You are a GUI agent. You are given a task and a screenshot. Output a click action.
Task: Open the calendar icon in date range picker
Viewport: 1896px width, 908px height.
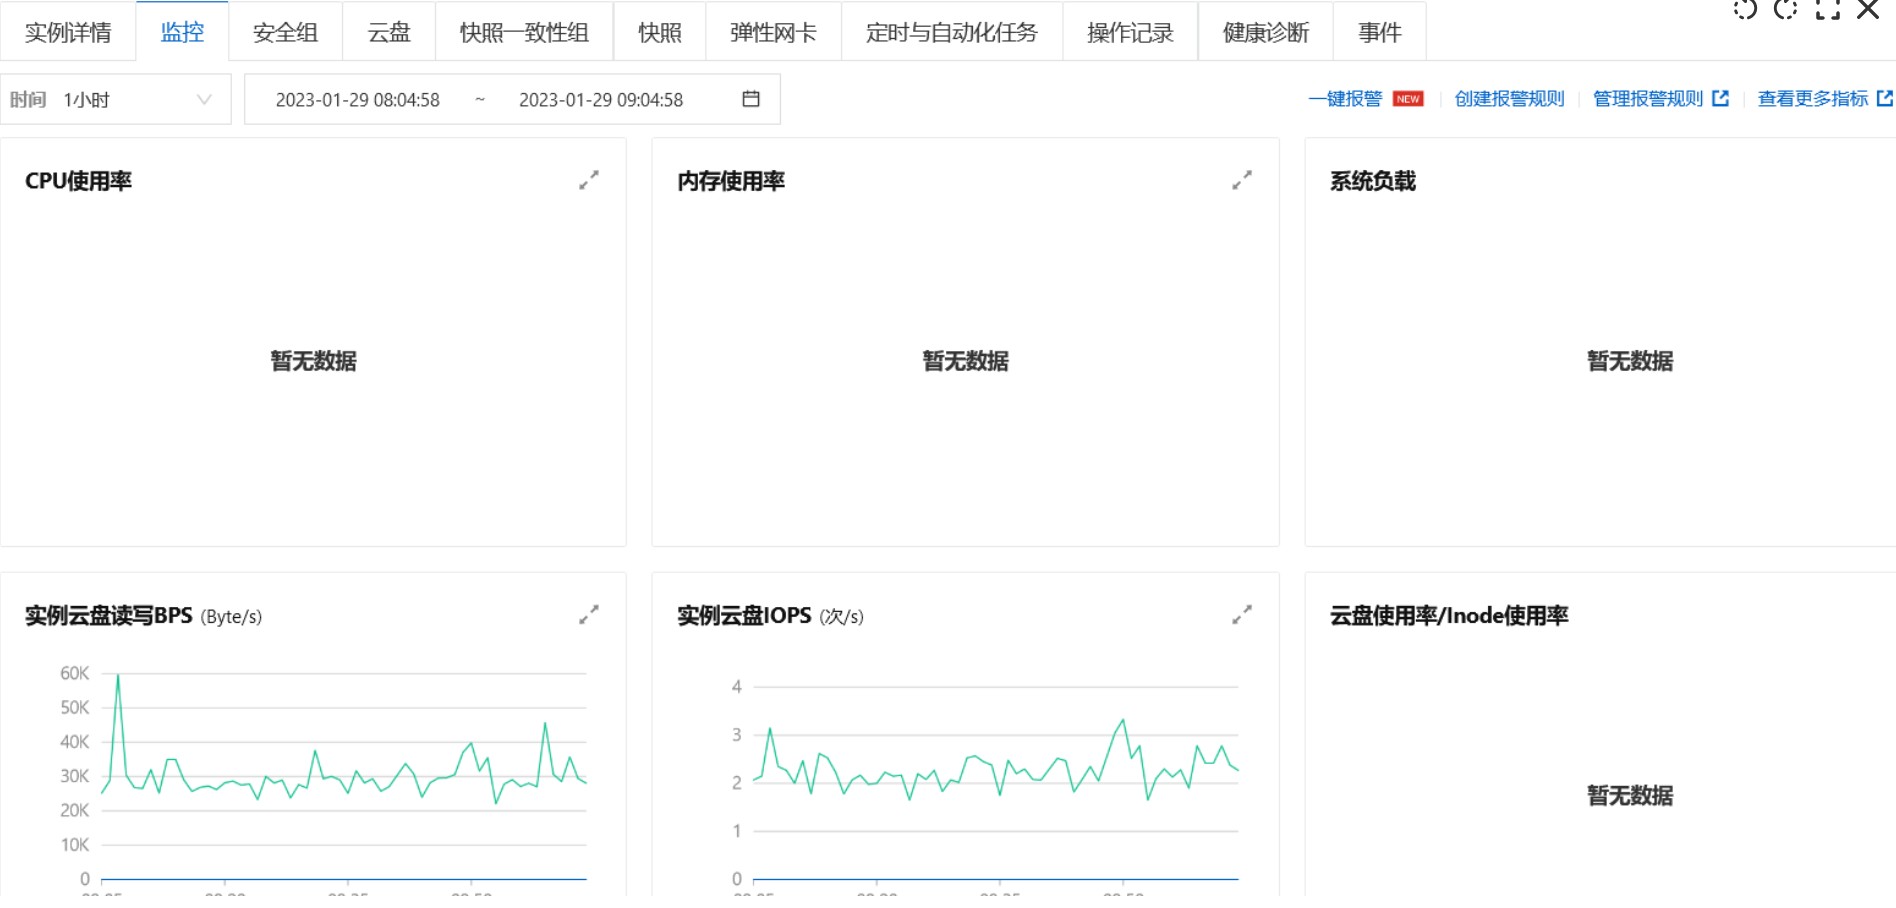(x=751, y=99)
